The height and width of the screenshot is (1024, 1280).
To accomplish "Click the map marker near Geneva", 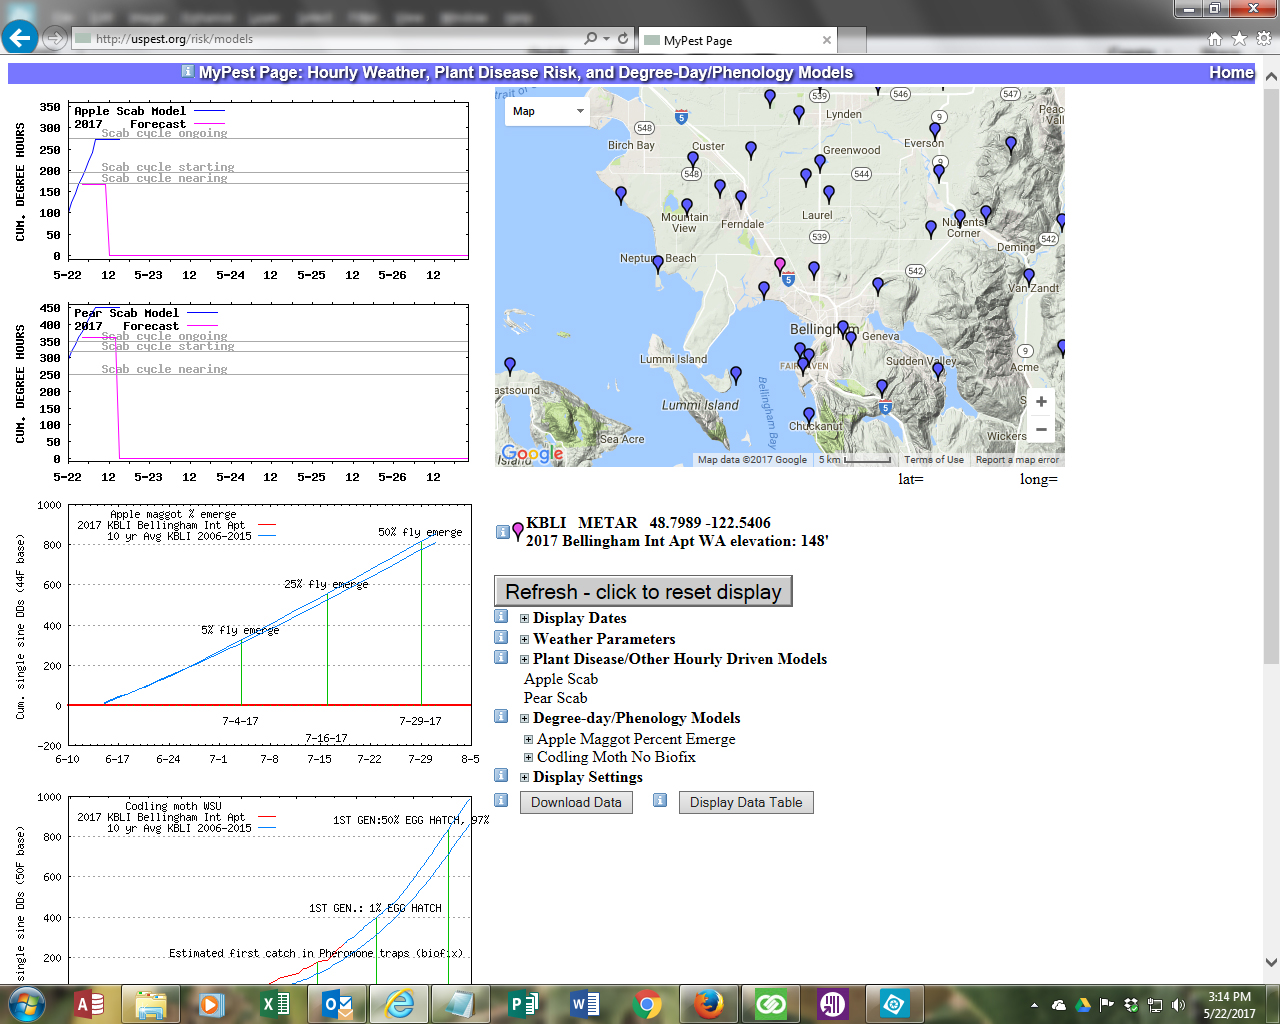I will click(851, 339).
